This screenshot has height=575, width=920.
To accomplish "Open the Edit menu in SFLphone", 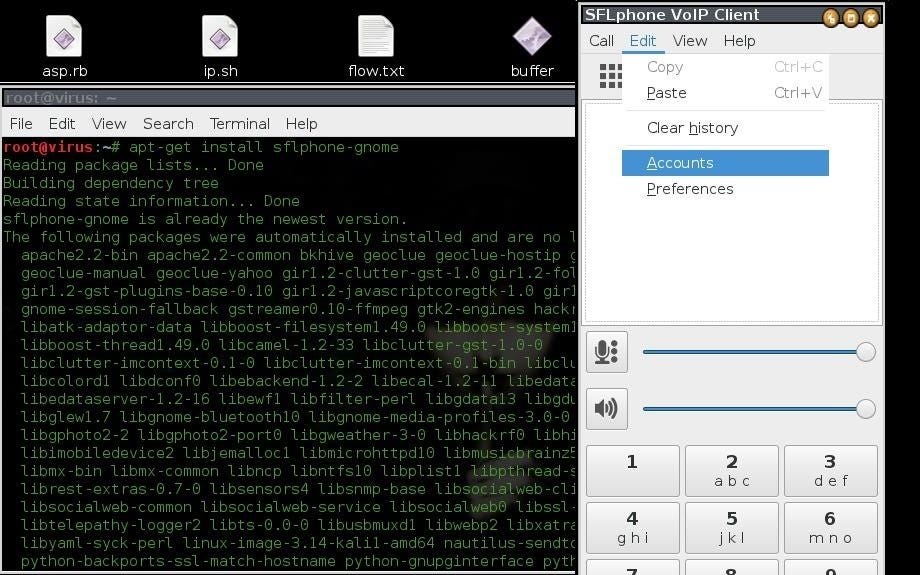I will pyautogui.click(x=643, y=41).
